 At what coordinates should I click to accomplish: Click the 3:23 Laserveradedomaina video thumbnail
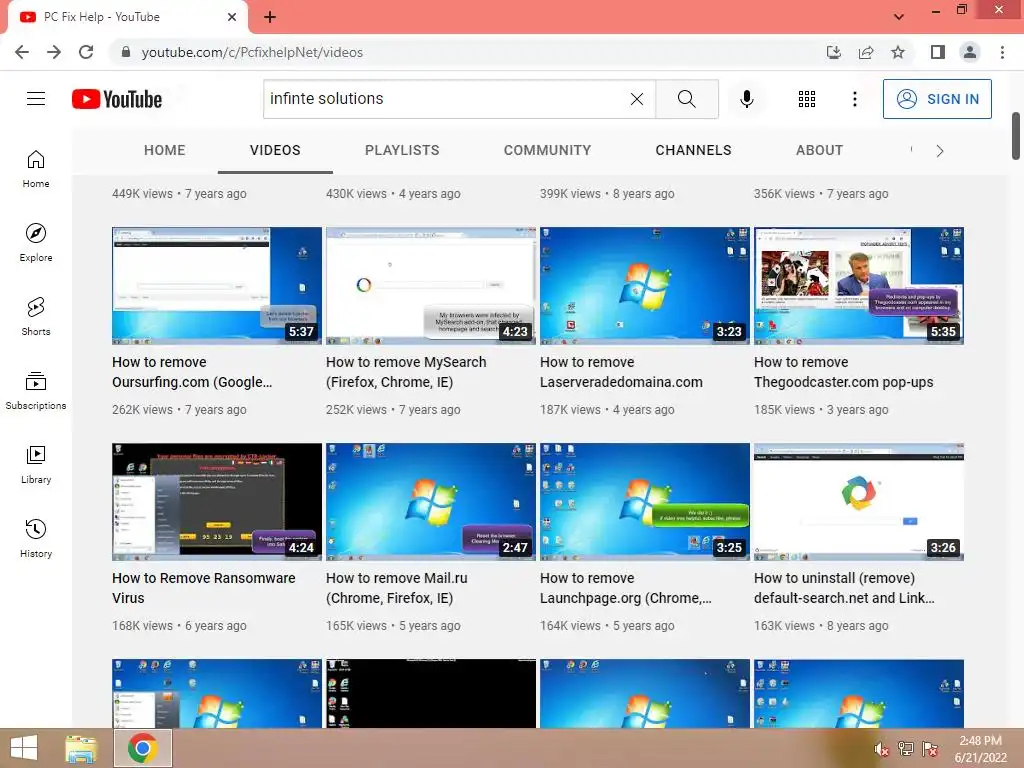tap(645, 286)
